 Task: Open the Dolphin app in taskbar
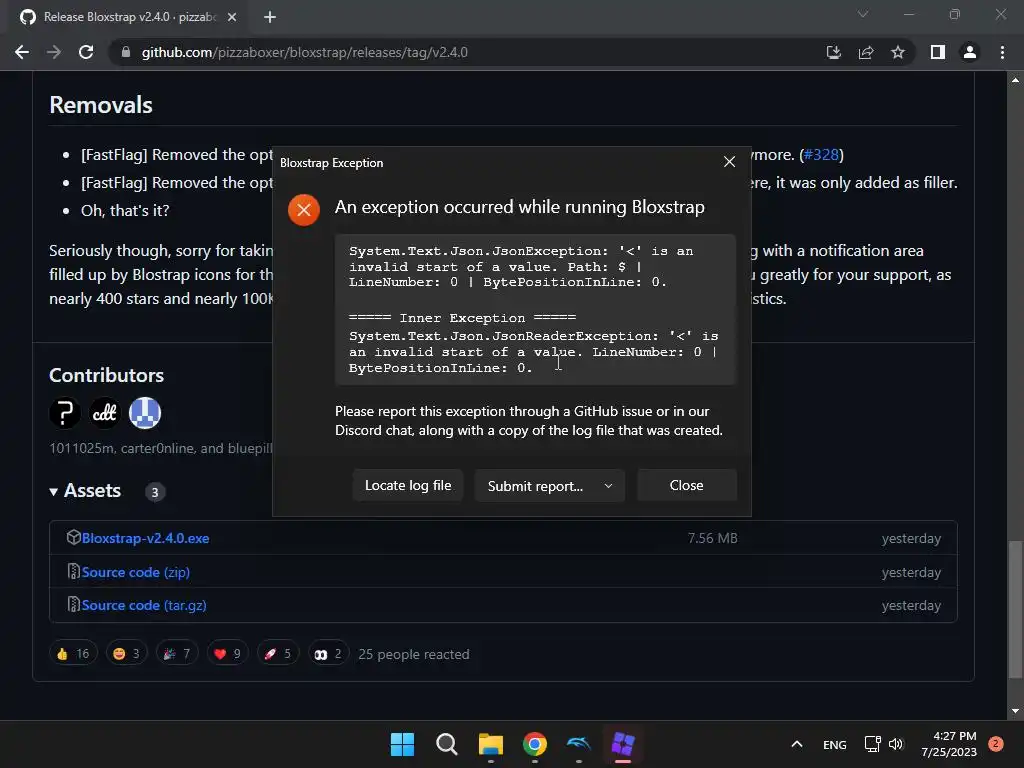579,744
